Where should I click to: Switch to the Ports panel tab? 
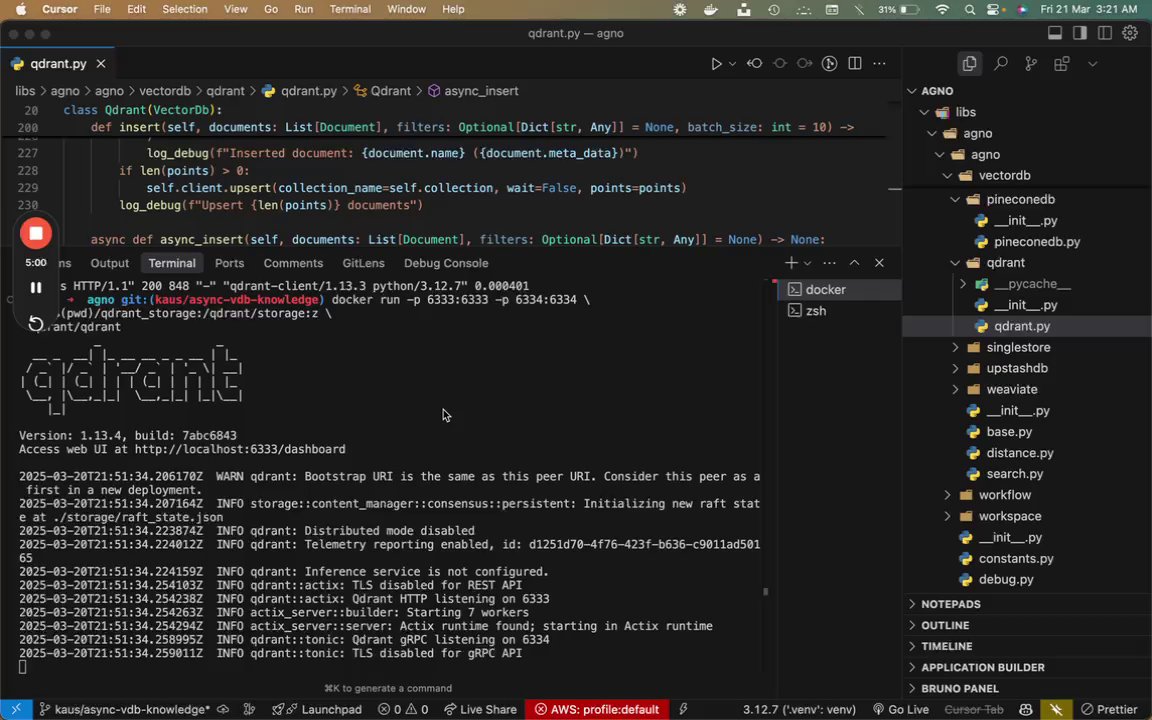229,263
